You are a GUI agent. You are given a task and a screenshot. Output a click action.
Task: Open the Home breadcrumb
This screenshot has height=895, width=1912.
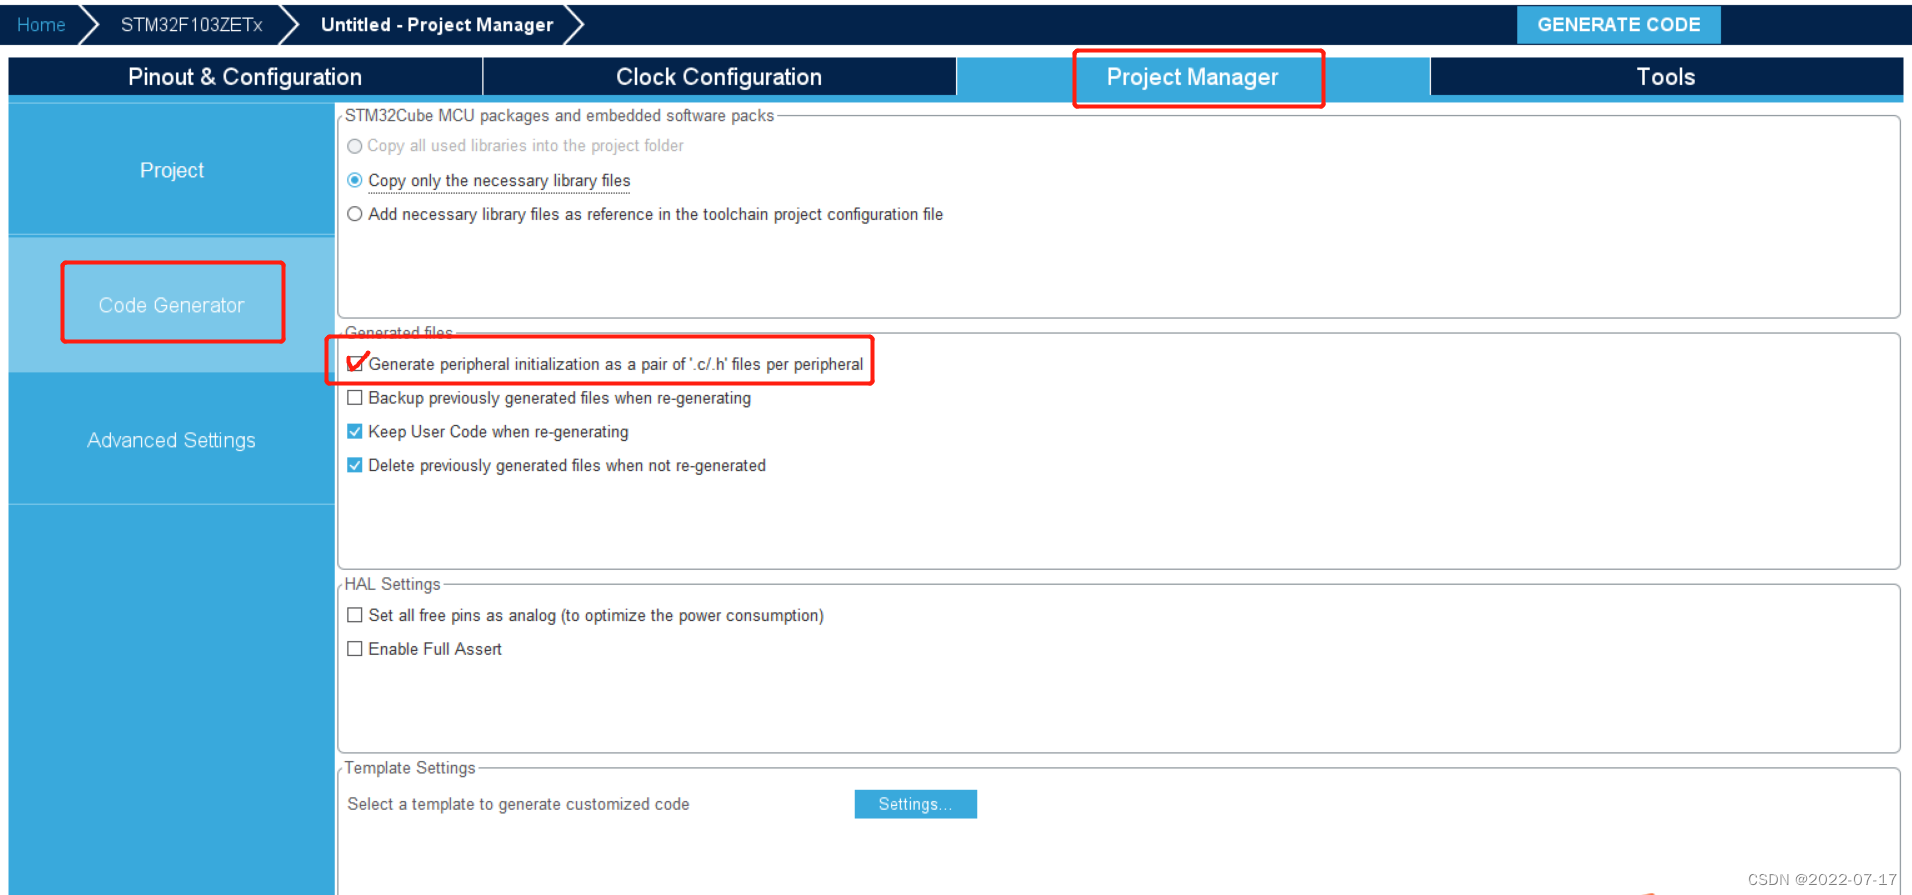click(41, 25)
